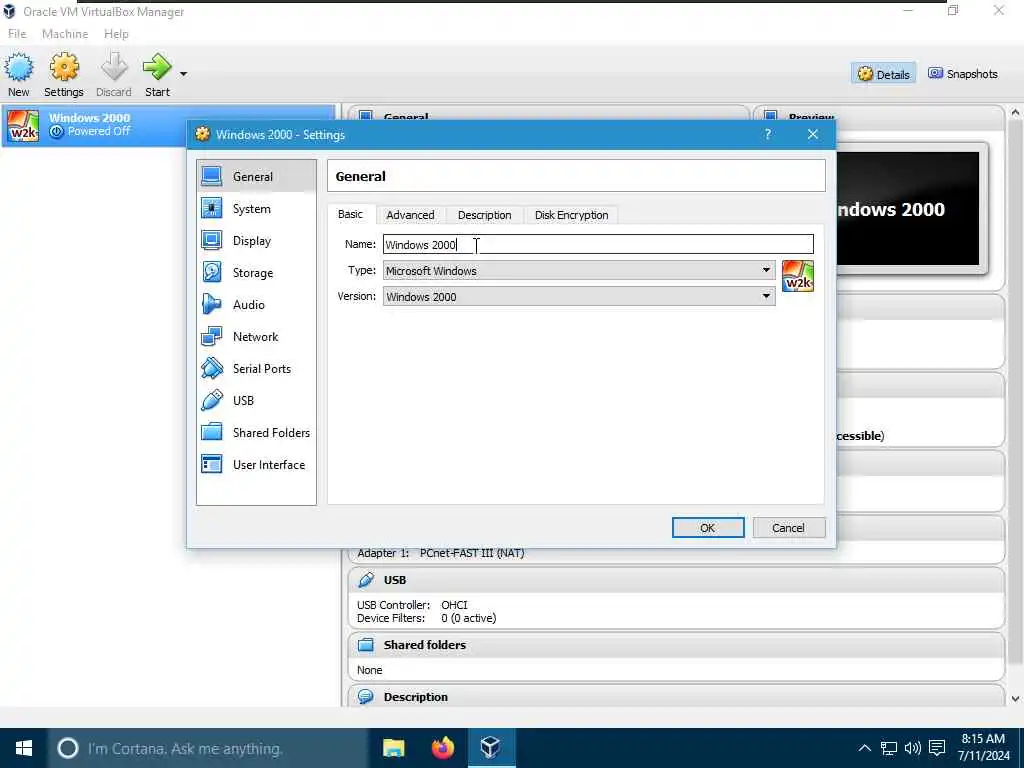Image resolution: width=1024 pixels, height=768 pixels.
Task: Open the General settings category
Action: pos(256,176)
